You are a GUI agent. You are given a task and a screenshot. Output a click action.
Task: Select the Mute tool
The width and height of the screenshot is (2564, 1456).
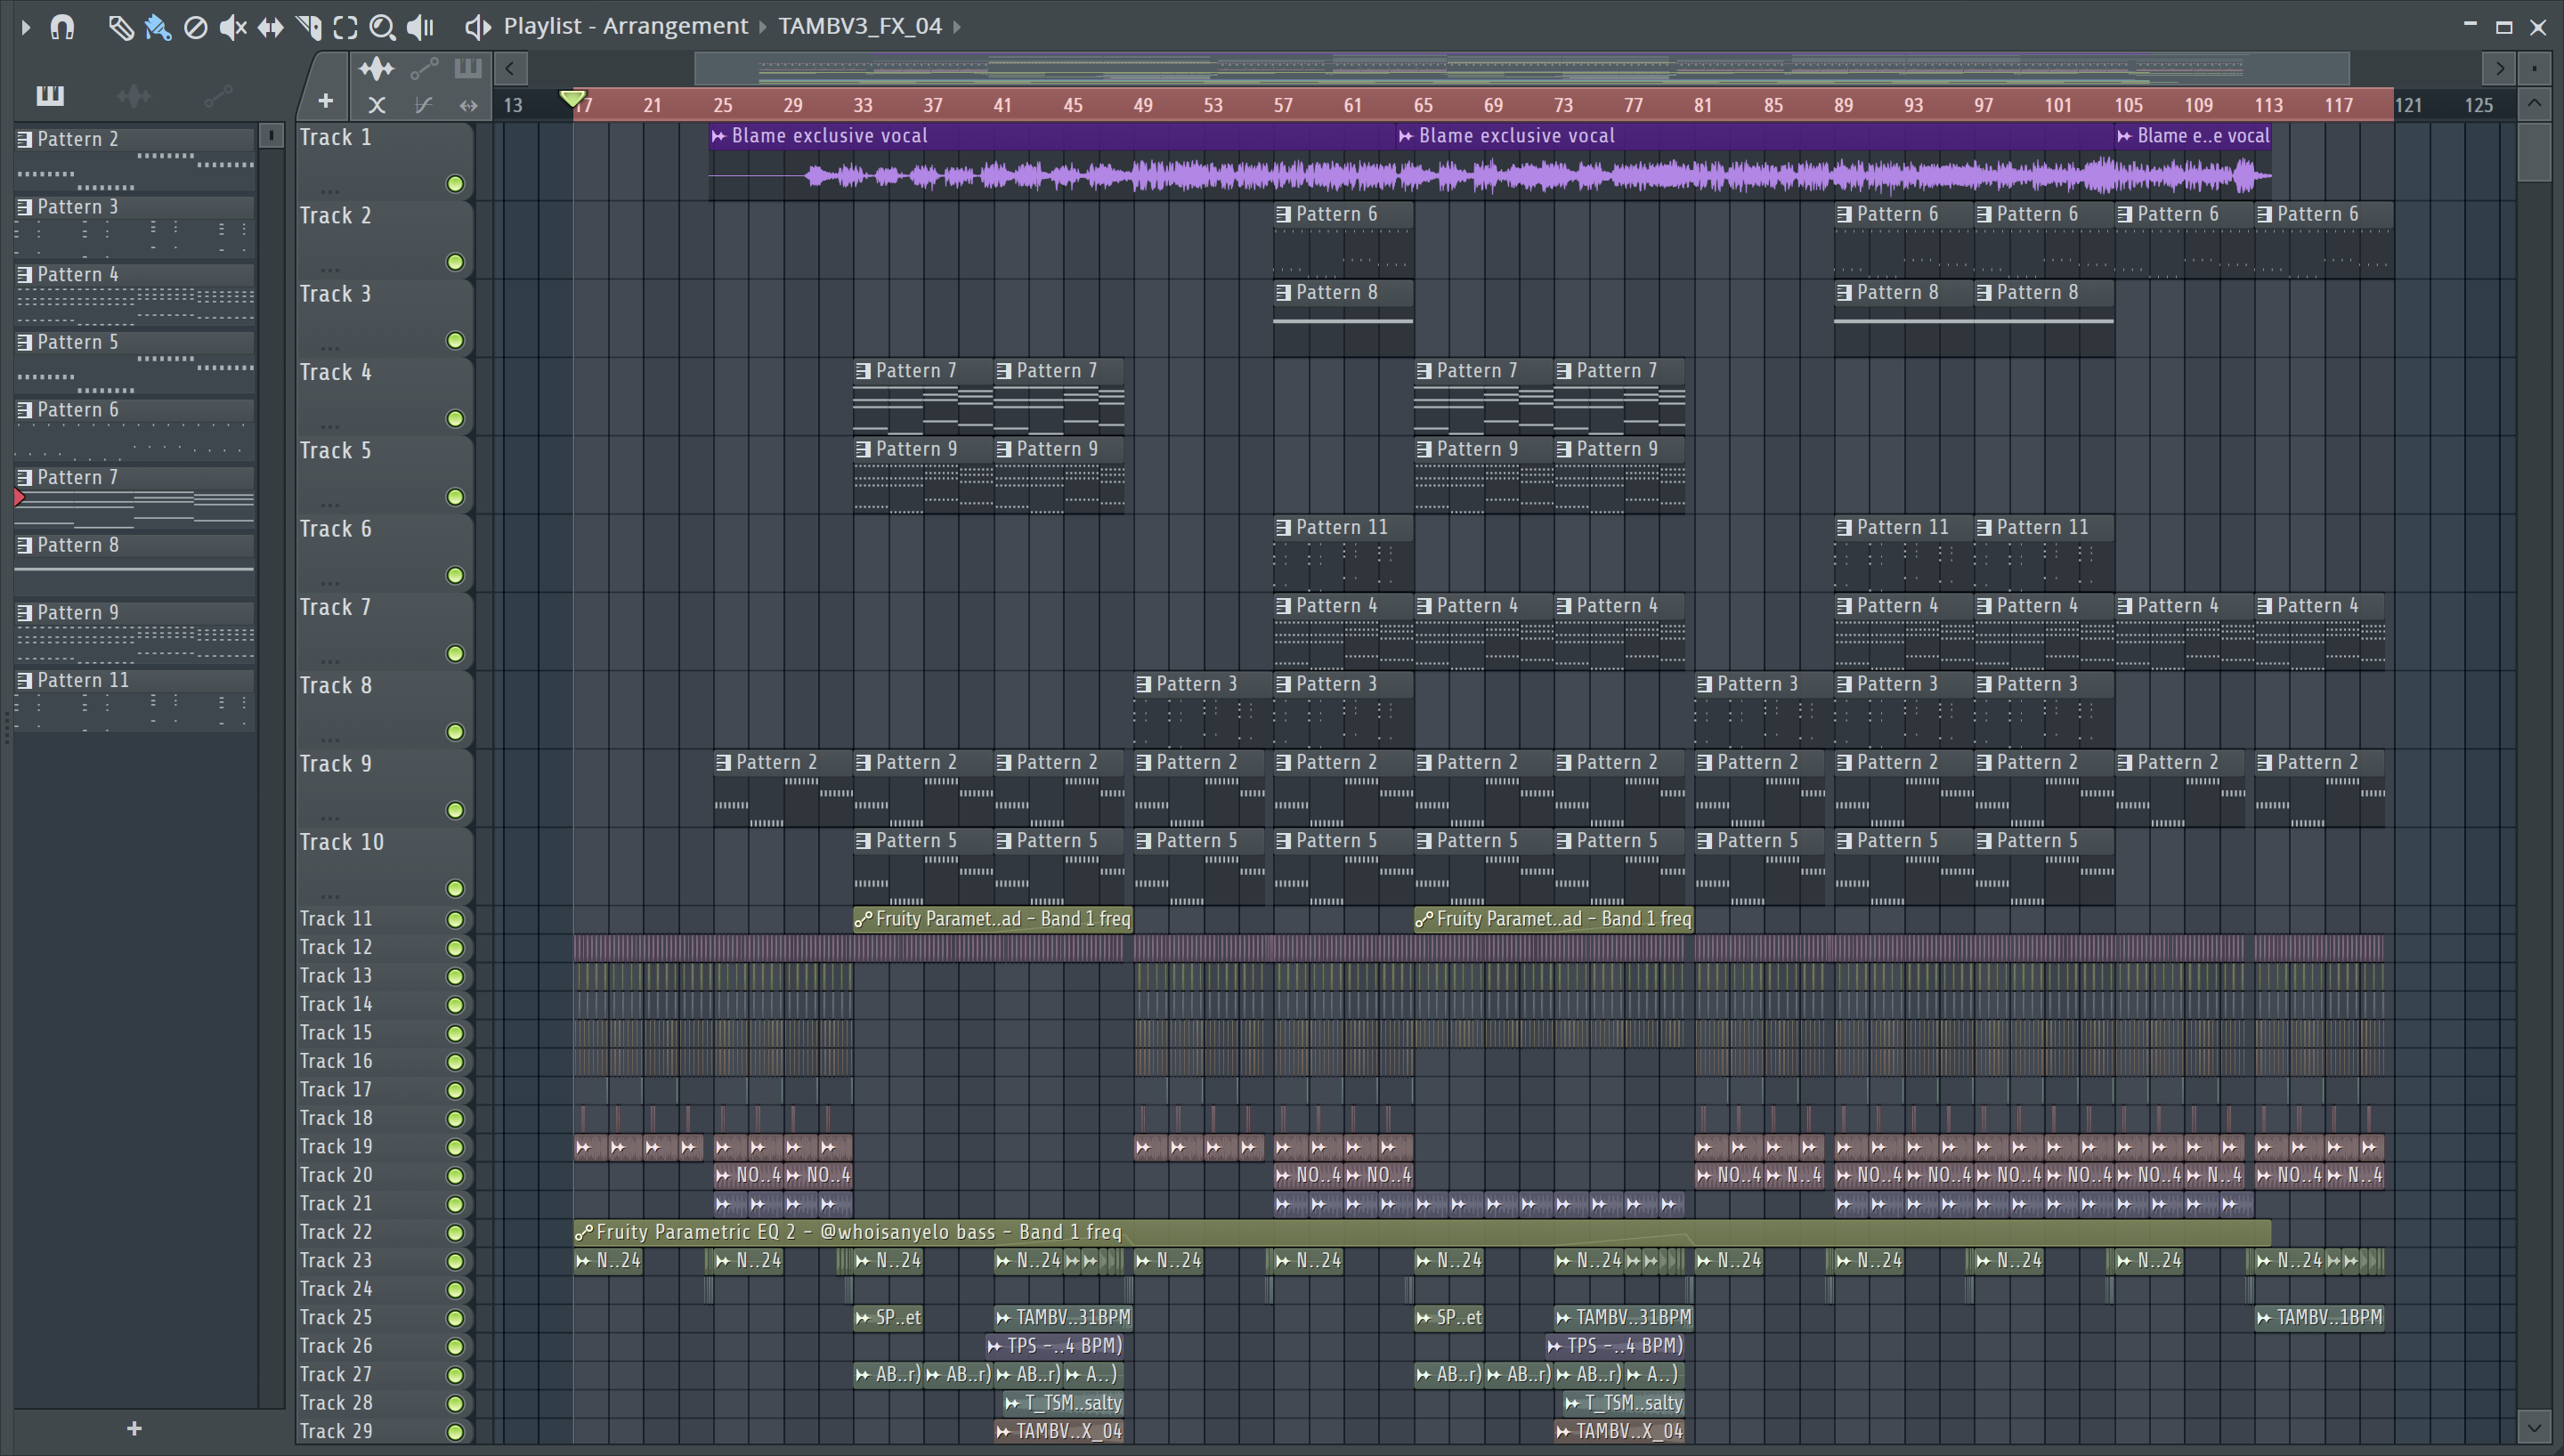point(233,27)
